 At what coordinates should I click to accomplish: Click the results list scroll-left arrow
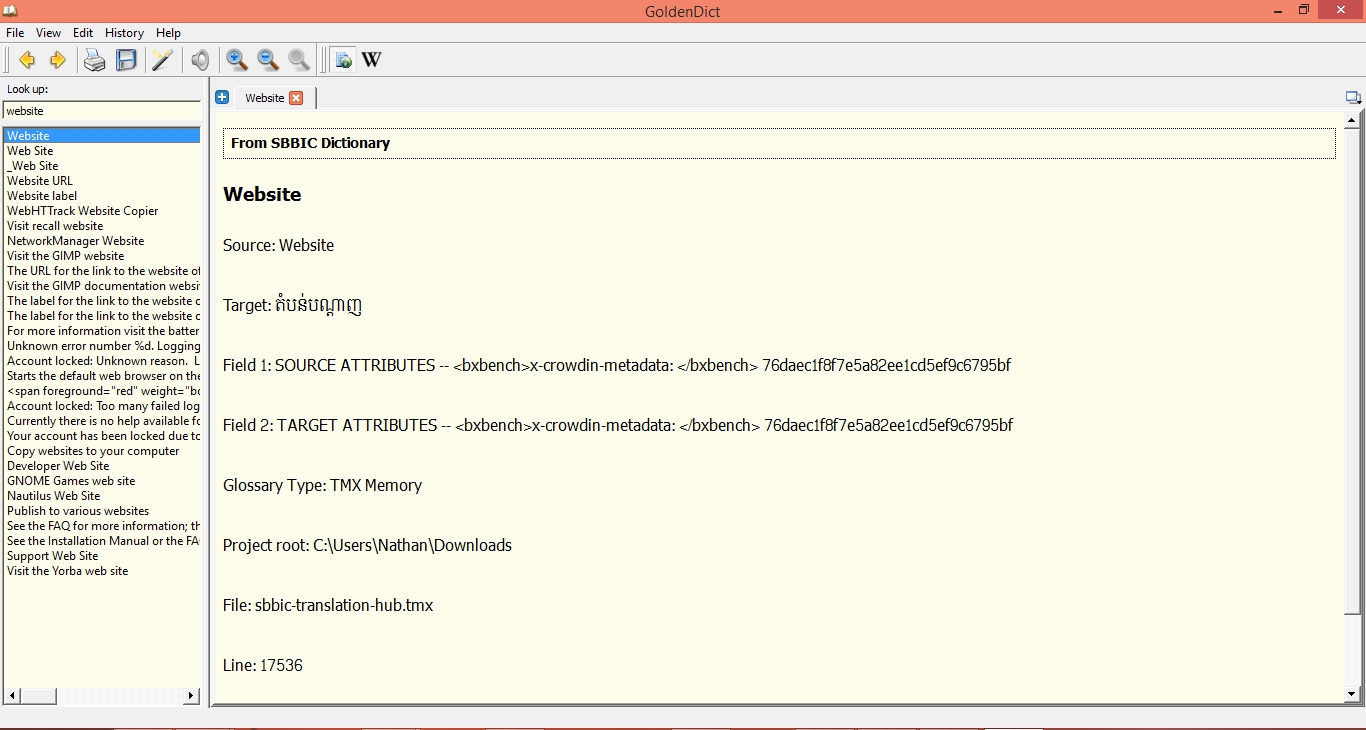pos(12,696)
